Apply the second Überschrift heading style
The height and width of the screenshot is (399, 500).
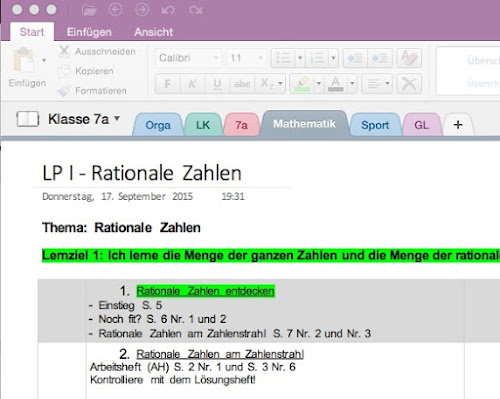[483, 83]
